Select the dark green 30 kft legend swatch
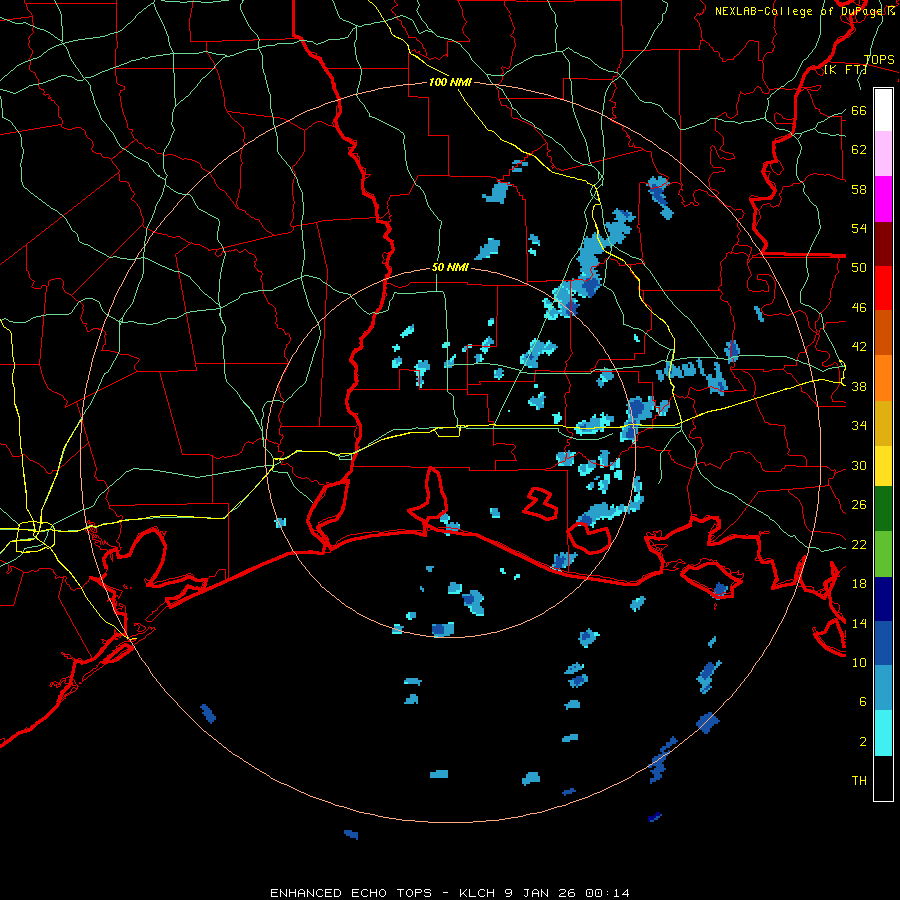Viewport: 900px width, 900px height. pos(883,509)
